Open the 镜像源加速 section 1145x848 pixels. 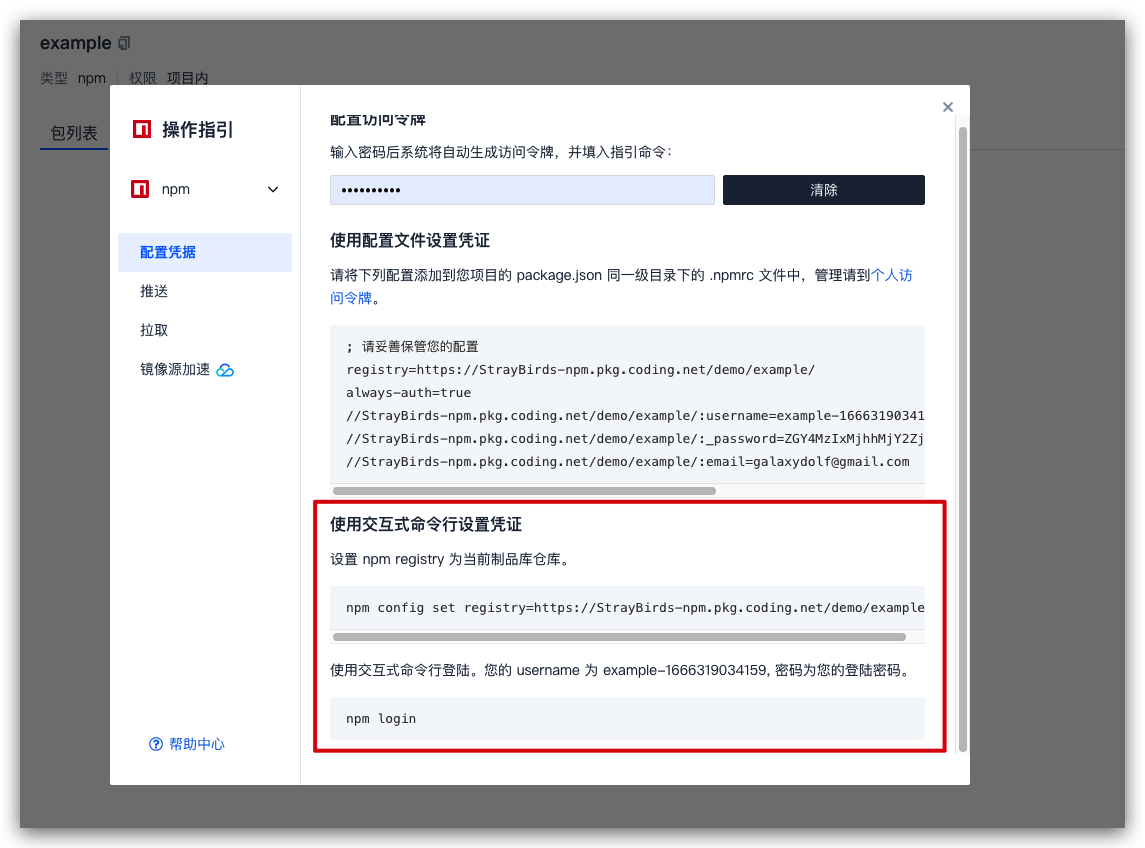point(175,370)
